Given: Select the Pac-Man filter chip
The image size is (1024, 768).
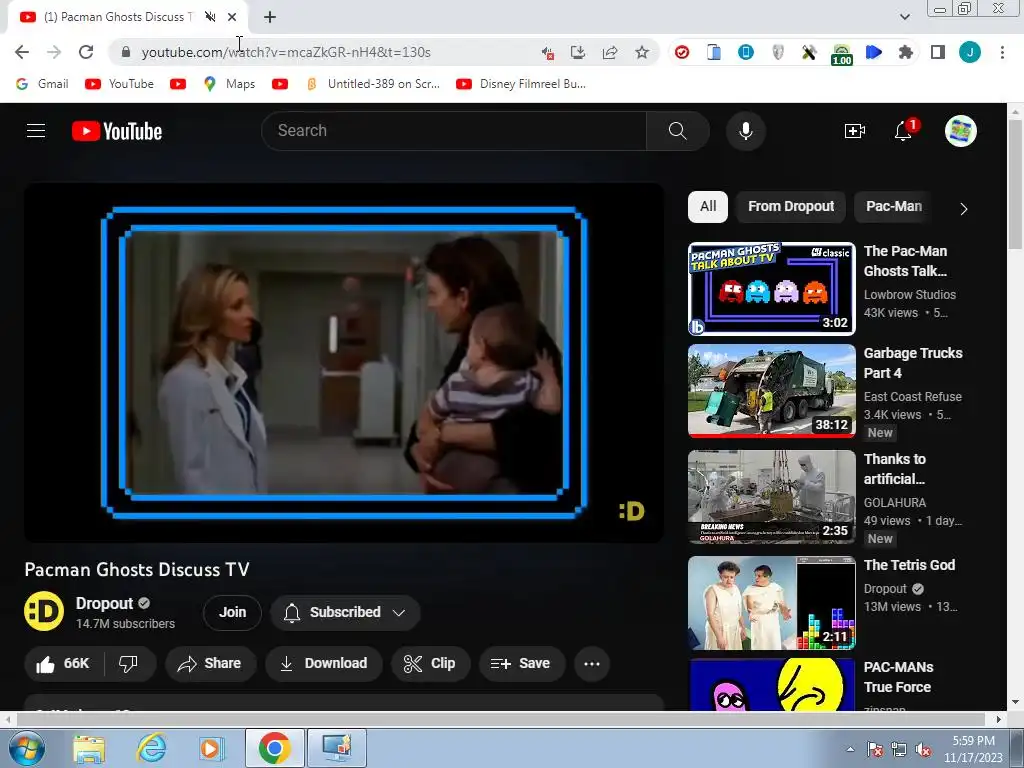Looking at the screenshot, I should (x=894, y=206).
